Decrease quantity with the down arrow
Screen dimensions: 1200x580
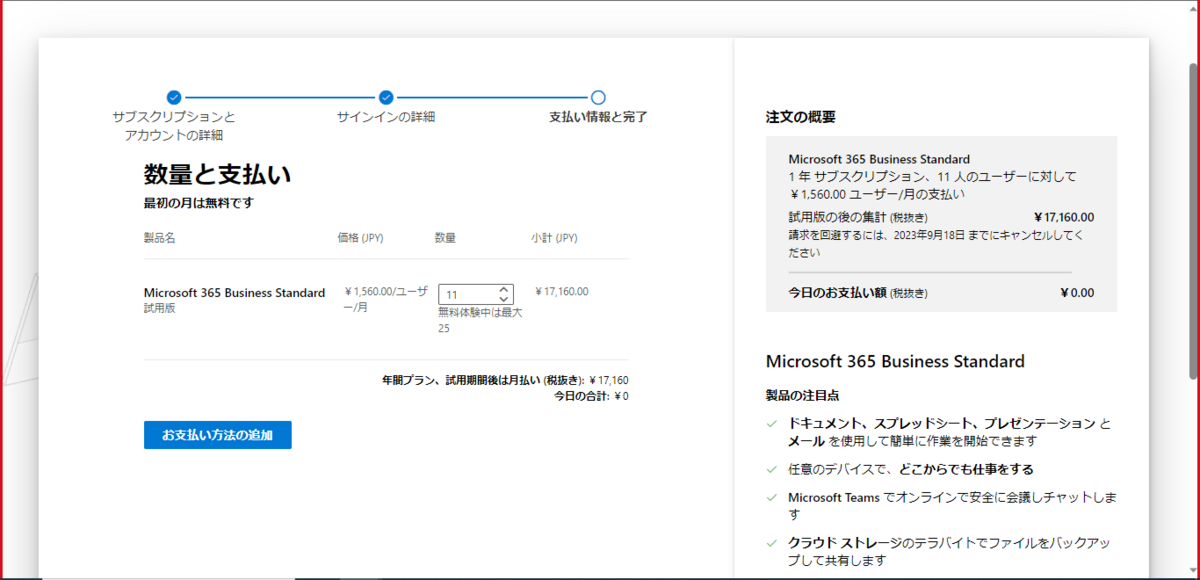pyautogui.click(x=504, y=299)
